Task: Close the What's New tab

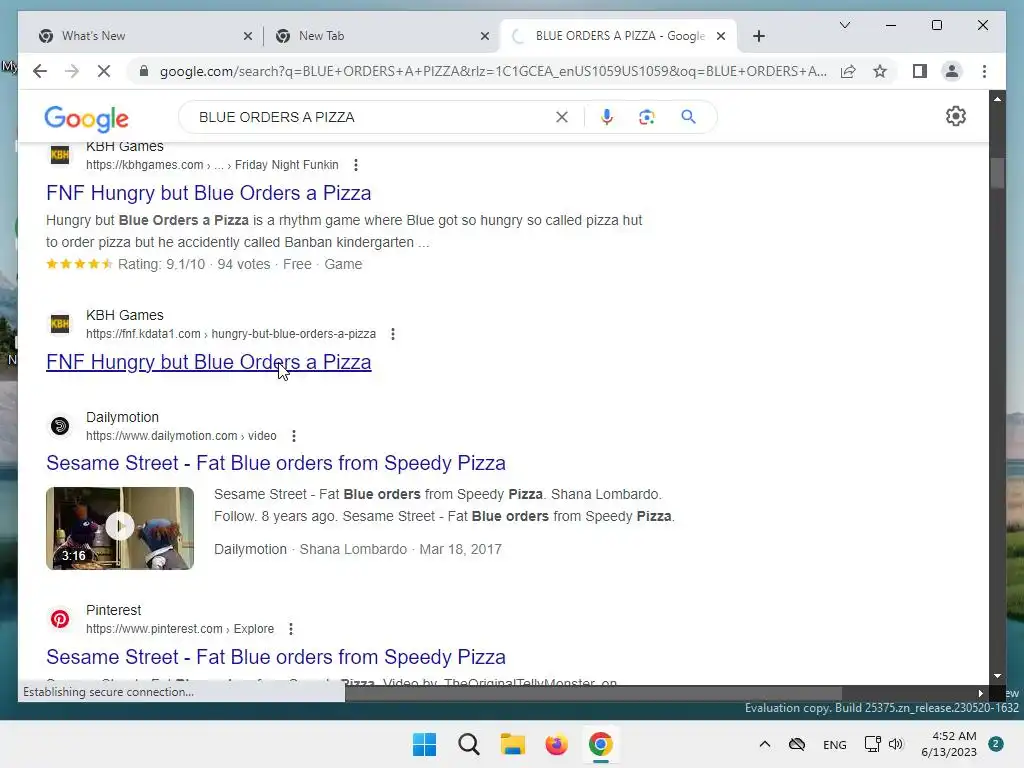Action: pyautogui.click(x=248, y=36)
